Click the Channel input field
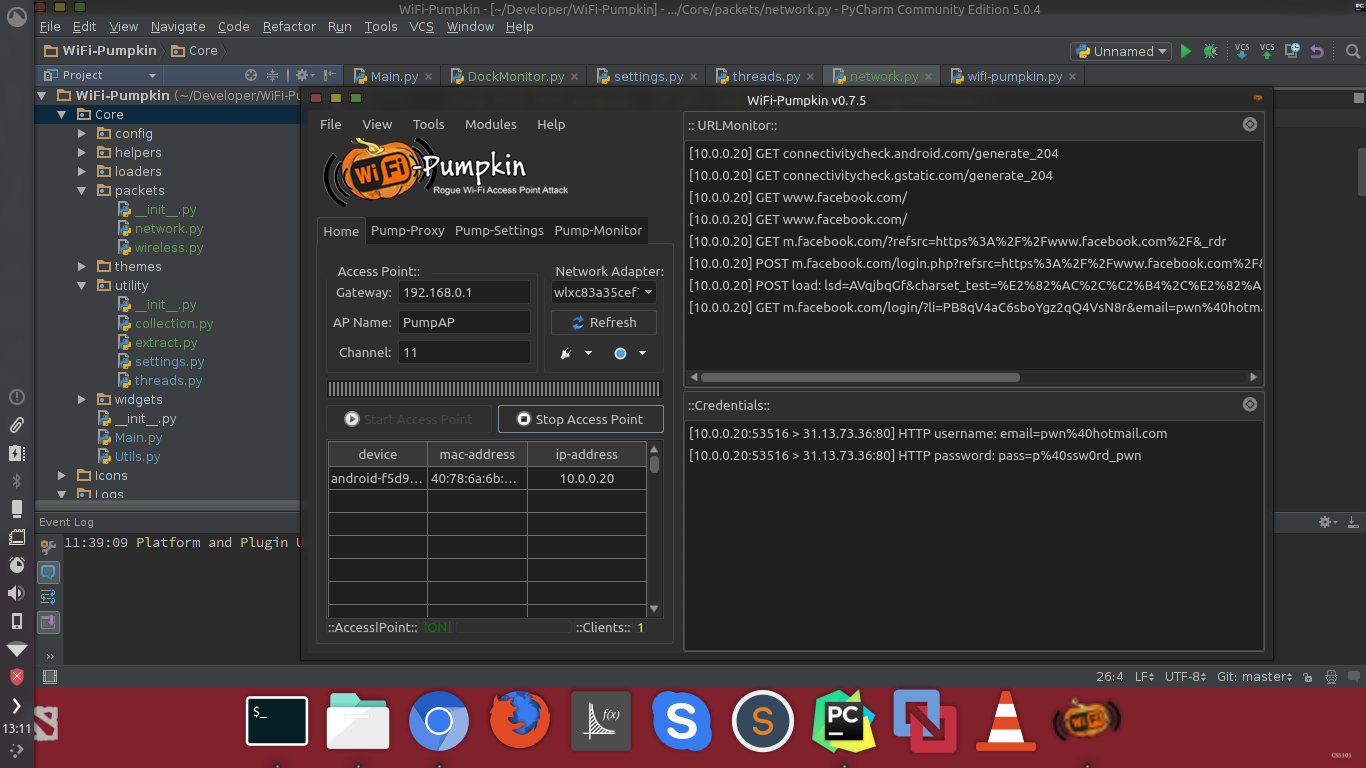The height and width of the screenshot is (768, 1366). click(x=464, y=352)
